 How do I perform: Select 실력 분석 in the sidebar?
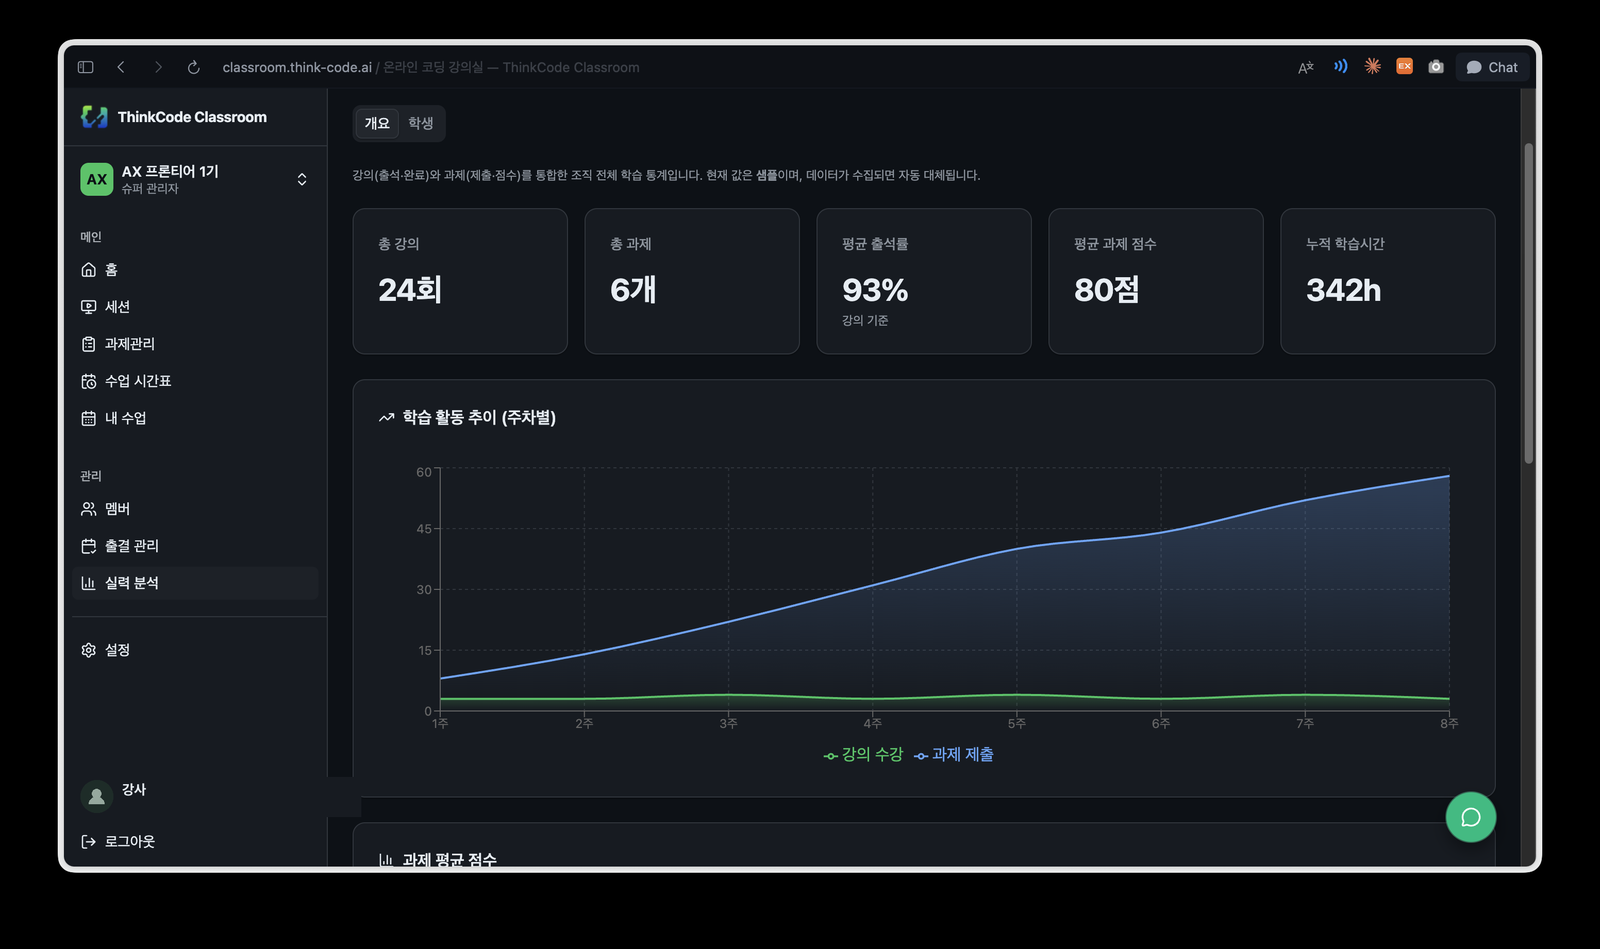point(195,583)
